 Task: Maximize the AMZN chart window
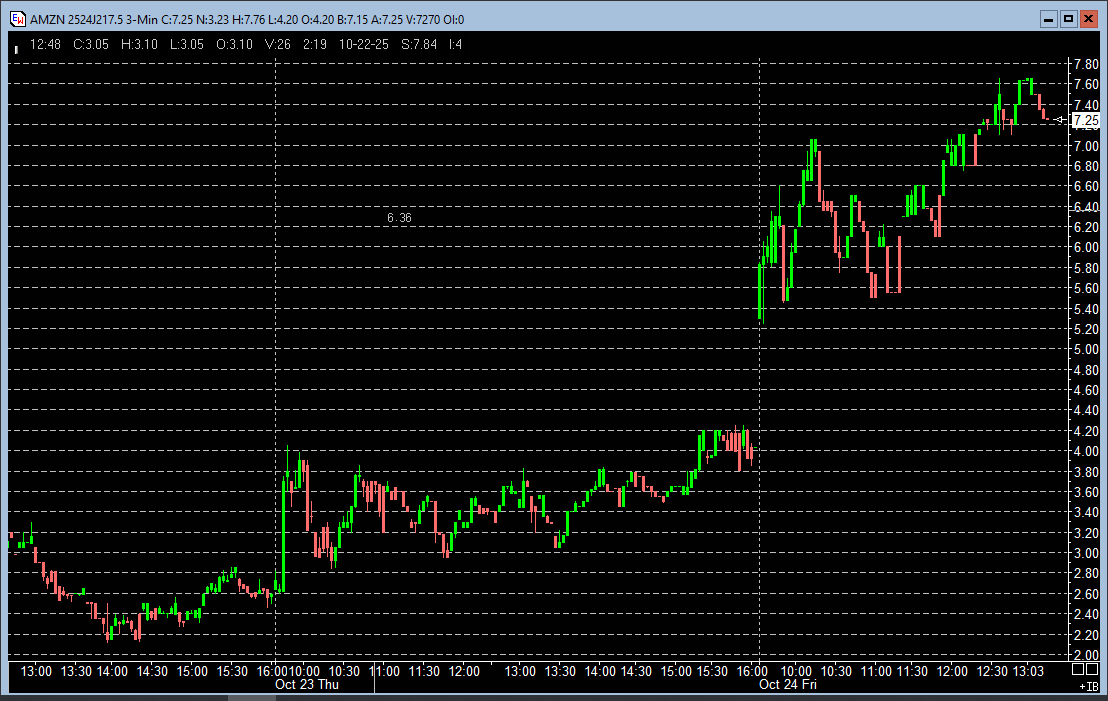pyautogui.click(x=1068, y=19)
